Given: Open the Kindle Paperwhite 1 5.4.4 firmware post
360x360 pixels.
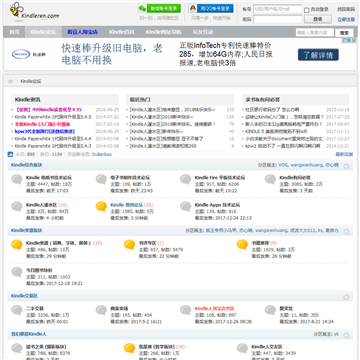Looking at the screenshot, I should pyautogui.click(x=53, y=139).
